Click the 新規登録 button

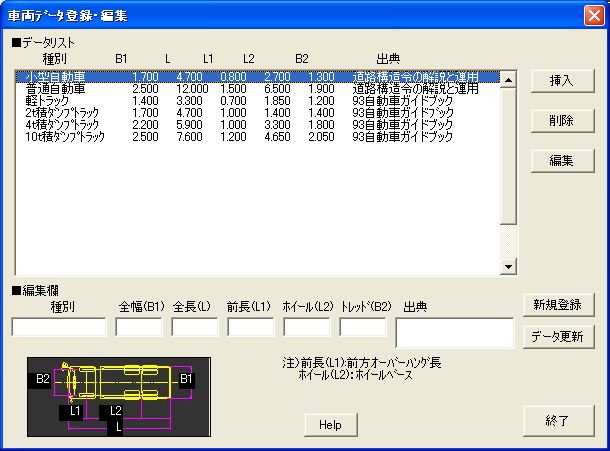559,305
